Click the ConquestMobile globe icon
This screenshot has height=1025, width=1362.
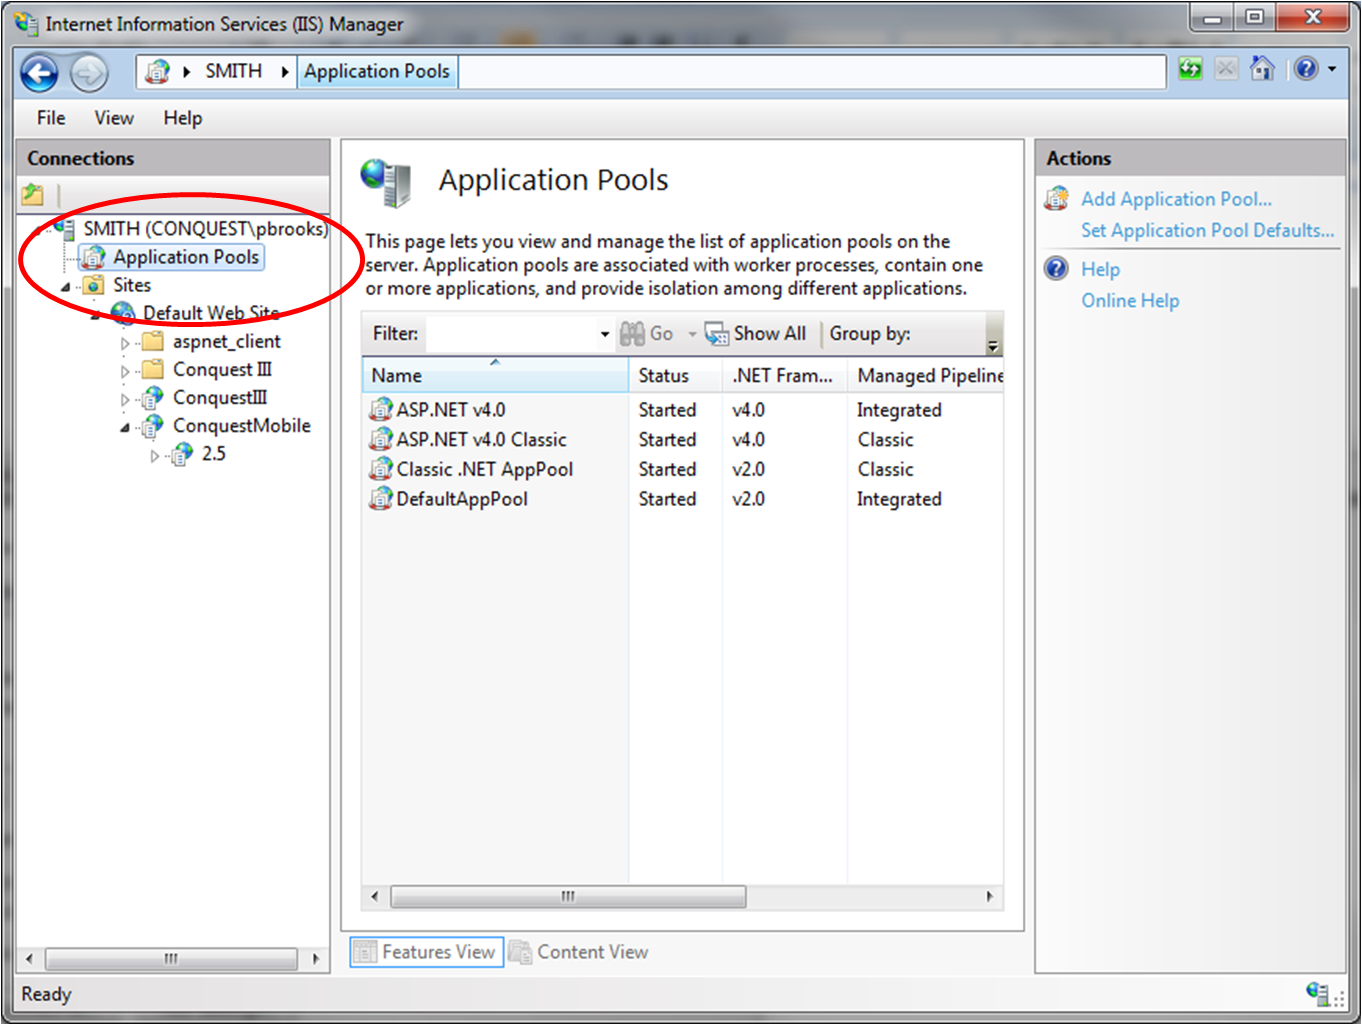click(152, 427)
